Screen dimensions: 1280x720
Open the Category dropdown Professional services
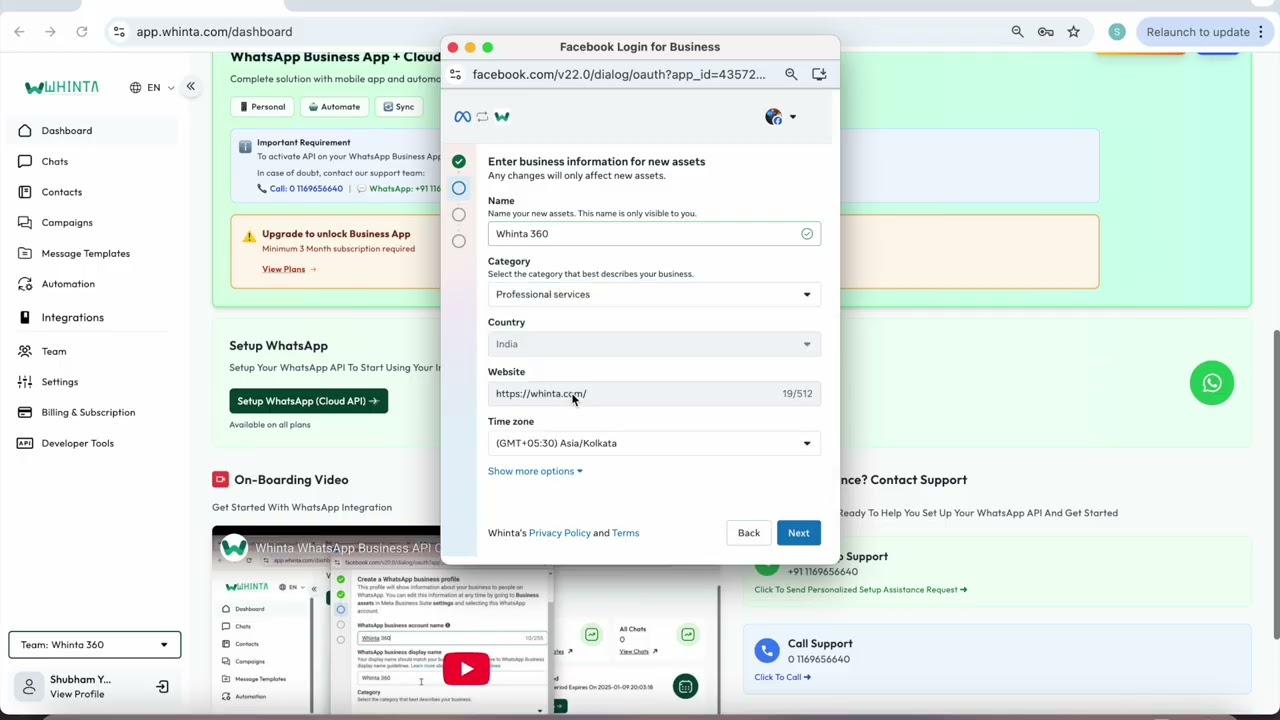coord(654,295)
